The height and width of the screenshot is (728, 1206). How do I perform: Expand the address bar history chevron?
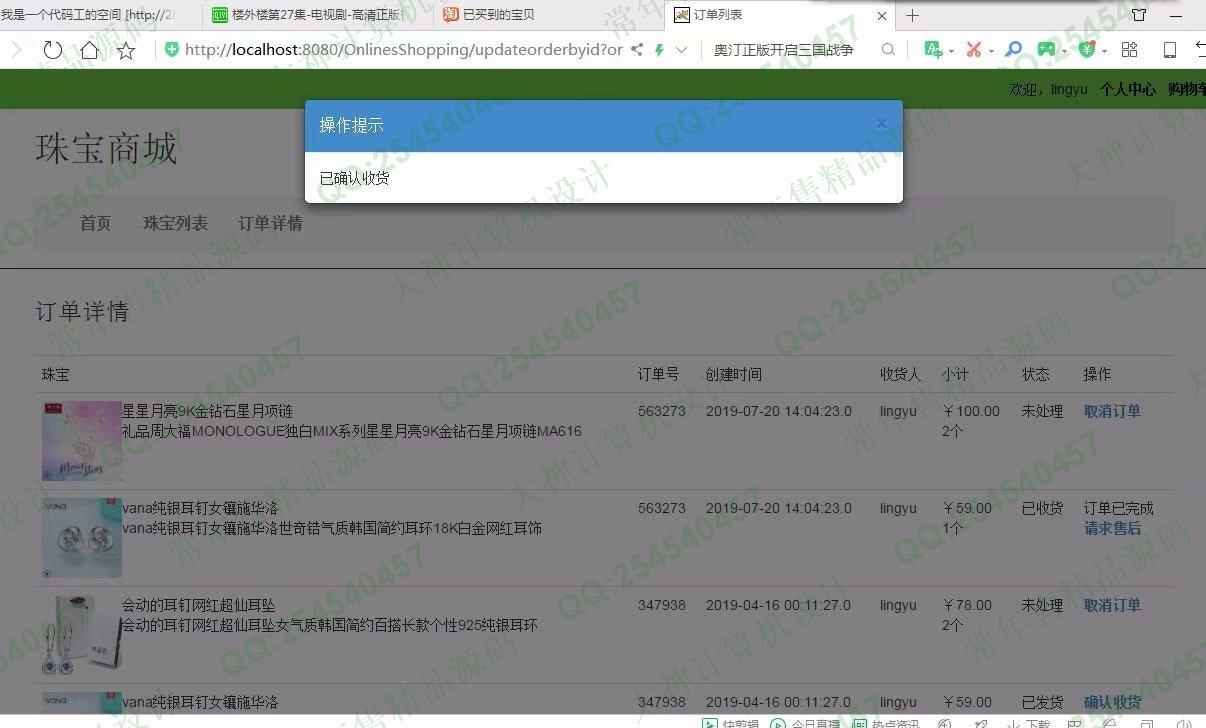point(682,50)
